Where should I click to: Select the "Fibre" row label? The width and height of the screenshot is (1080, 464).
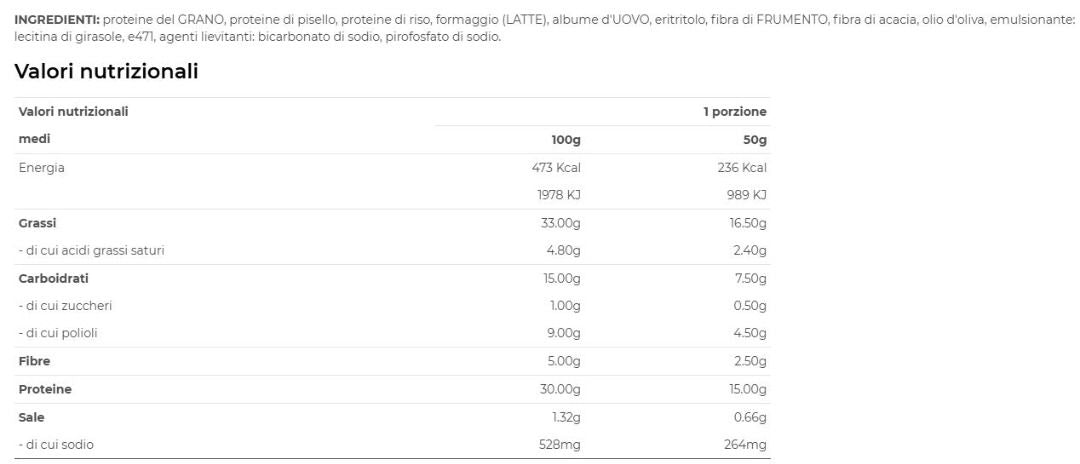click(35, 361)
